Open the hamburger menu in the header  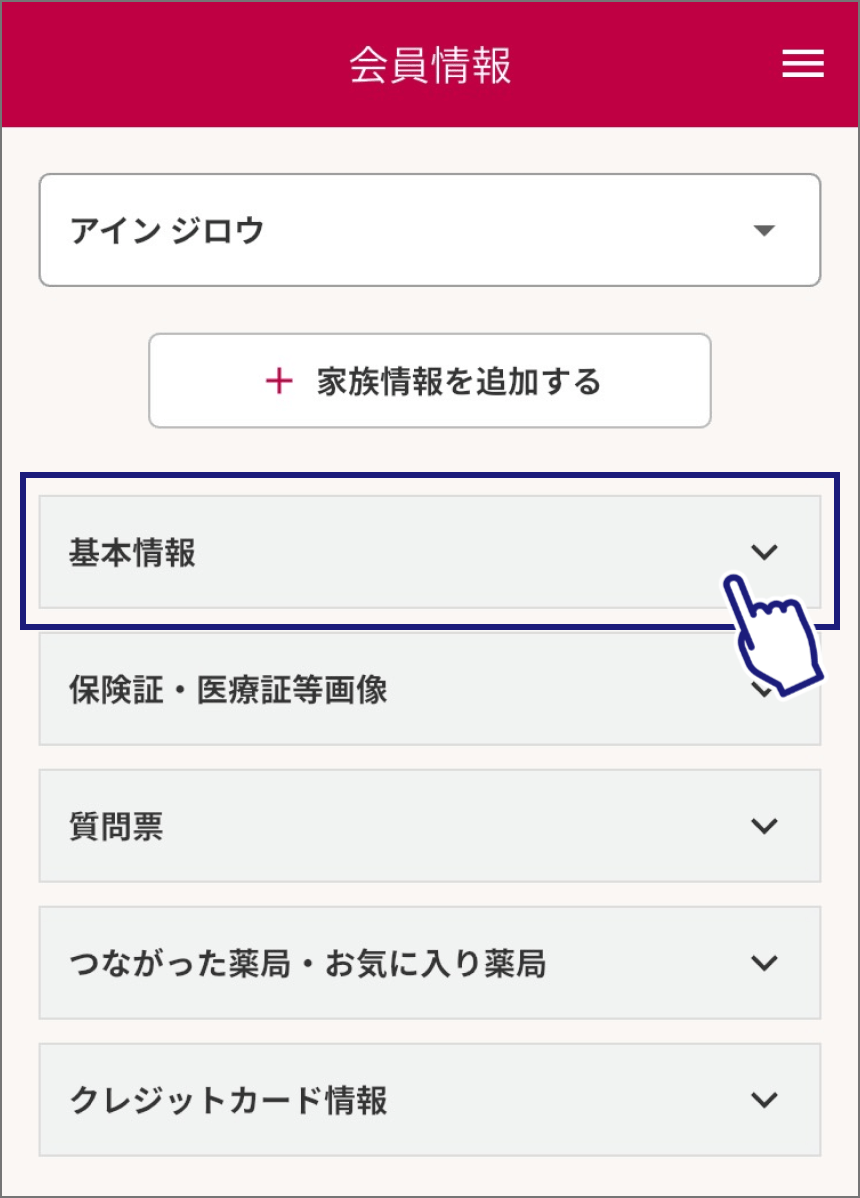803,65
